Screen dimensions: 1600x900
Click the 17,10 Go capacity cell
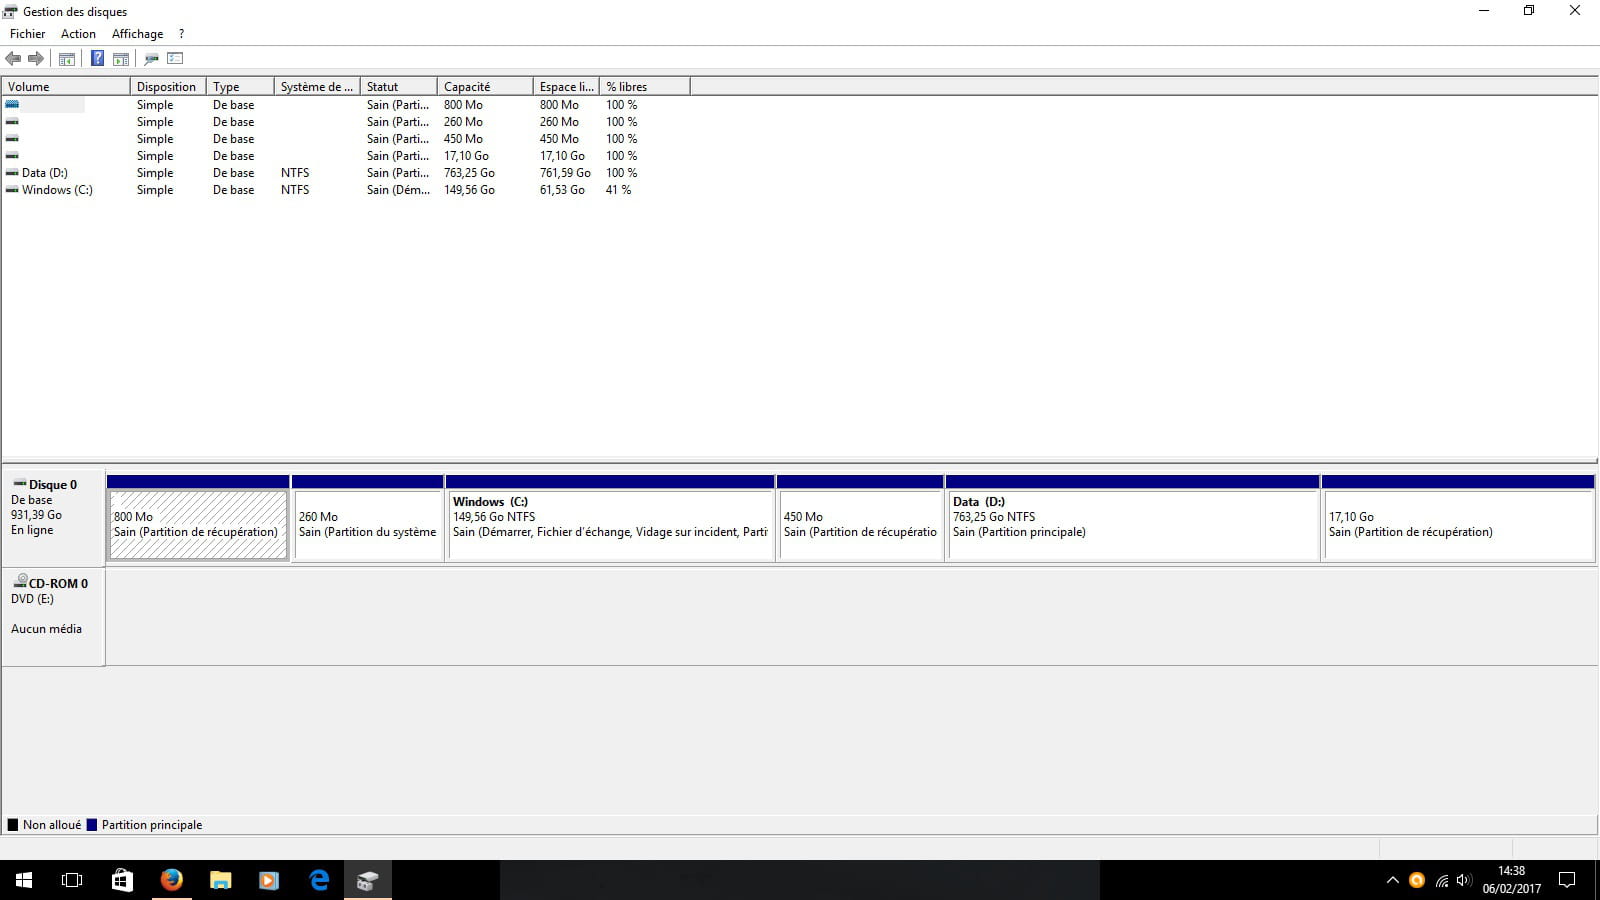click(x=466, y=156)
